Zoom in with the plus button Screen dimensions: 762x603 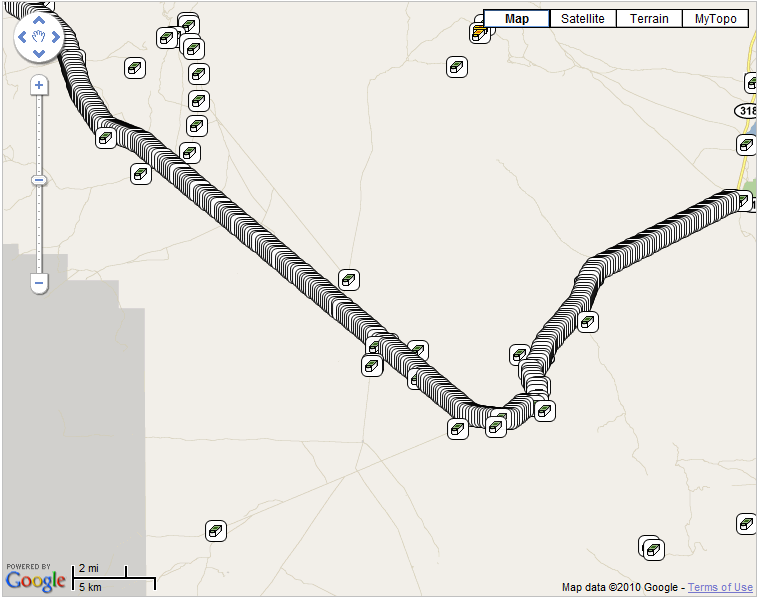click(x=39, y=86)
